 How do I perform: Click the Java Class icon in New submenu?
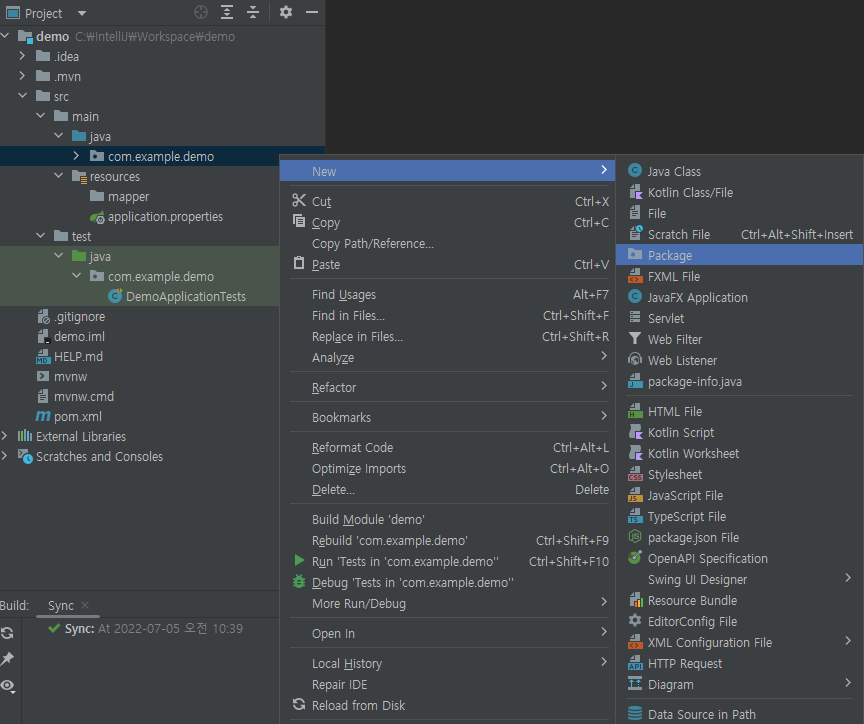(x=635, y=171)
